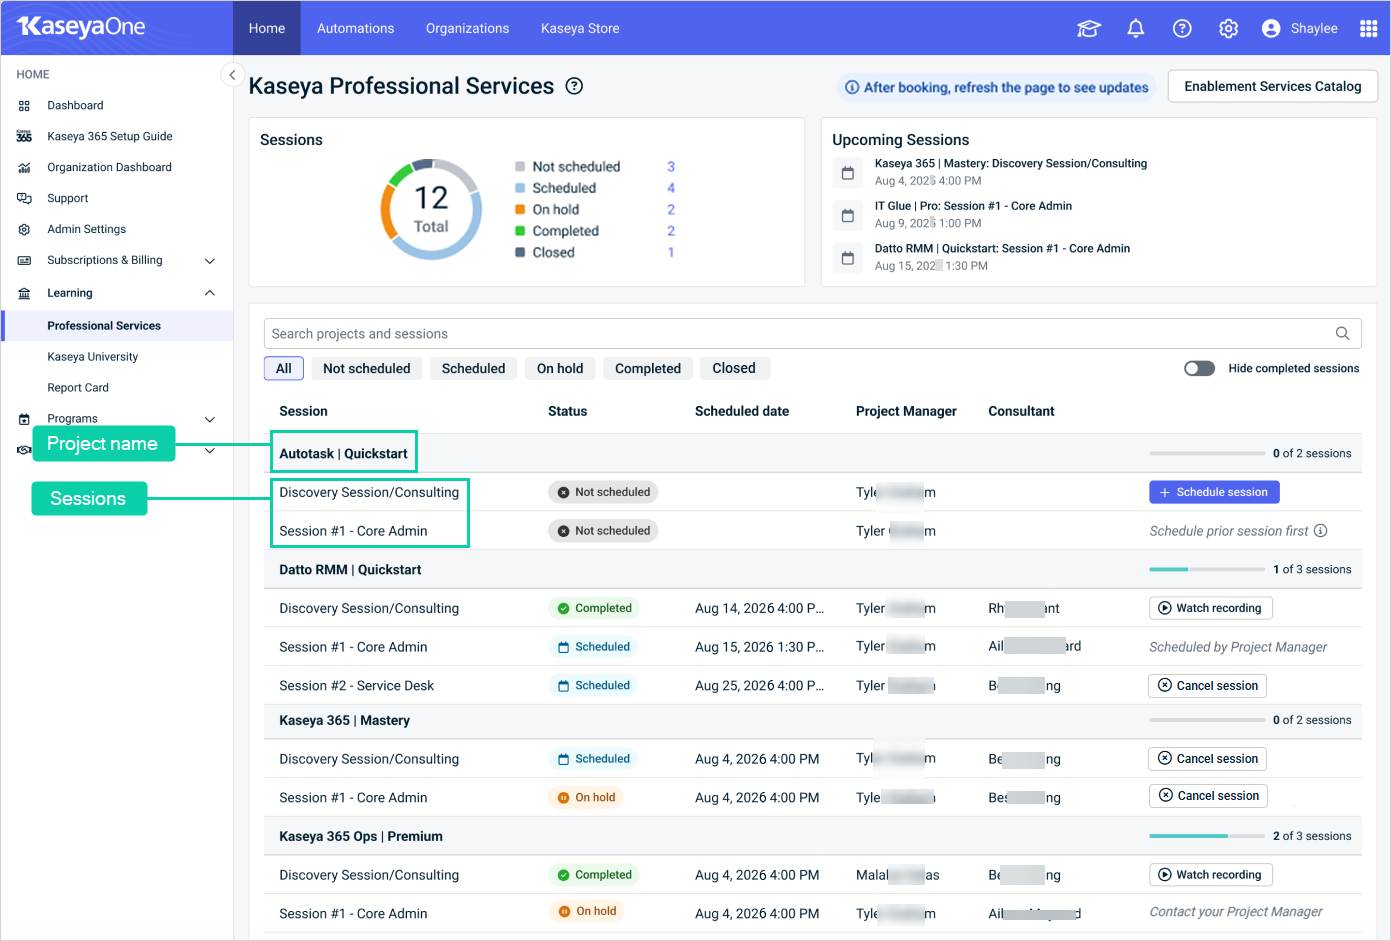The height and width of the screenshot is (941, 1391).
Task: Collapse the Learning section chevron
Action: [x=210, y=293]
